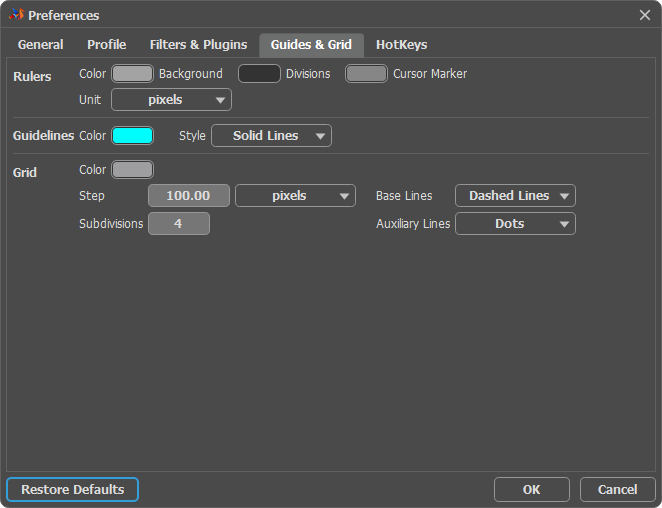Expand the Base Lines Dashed Lines dropdown
The height and width of the screenshot is (508, 662).
pyautogui.click(x=515, y=196)
